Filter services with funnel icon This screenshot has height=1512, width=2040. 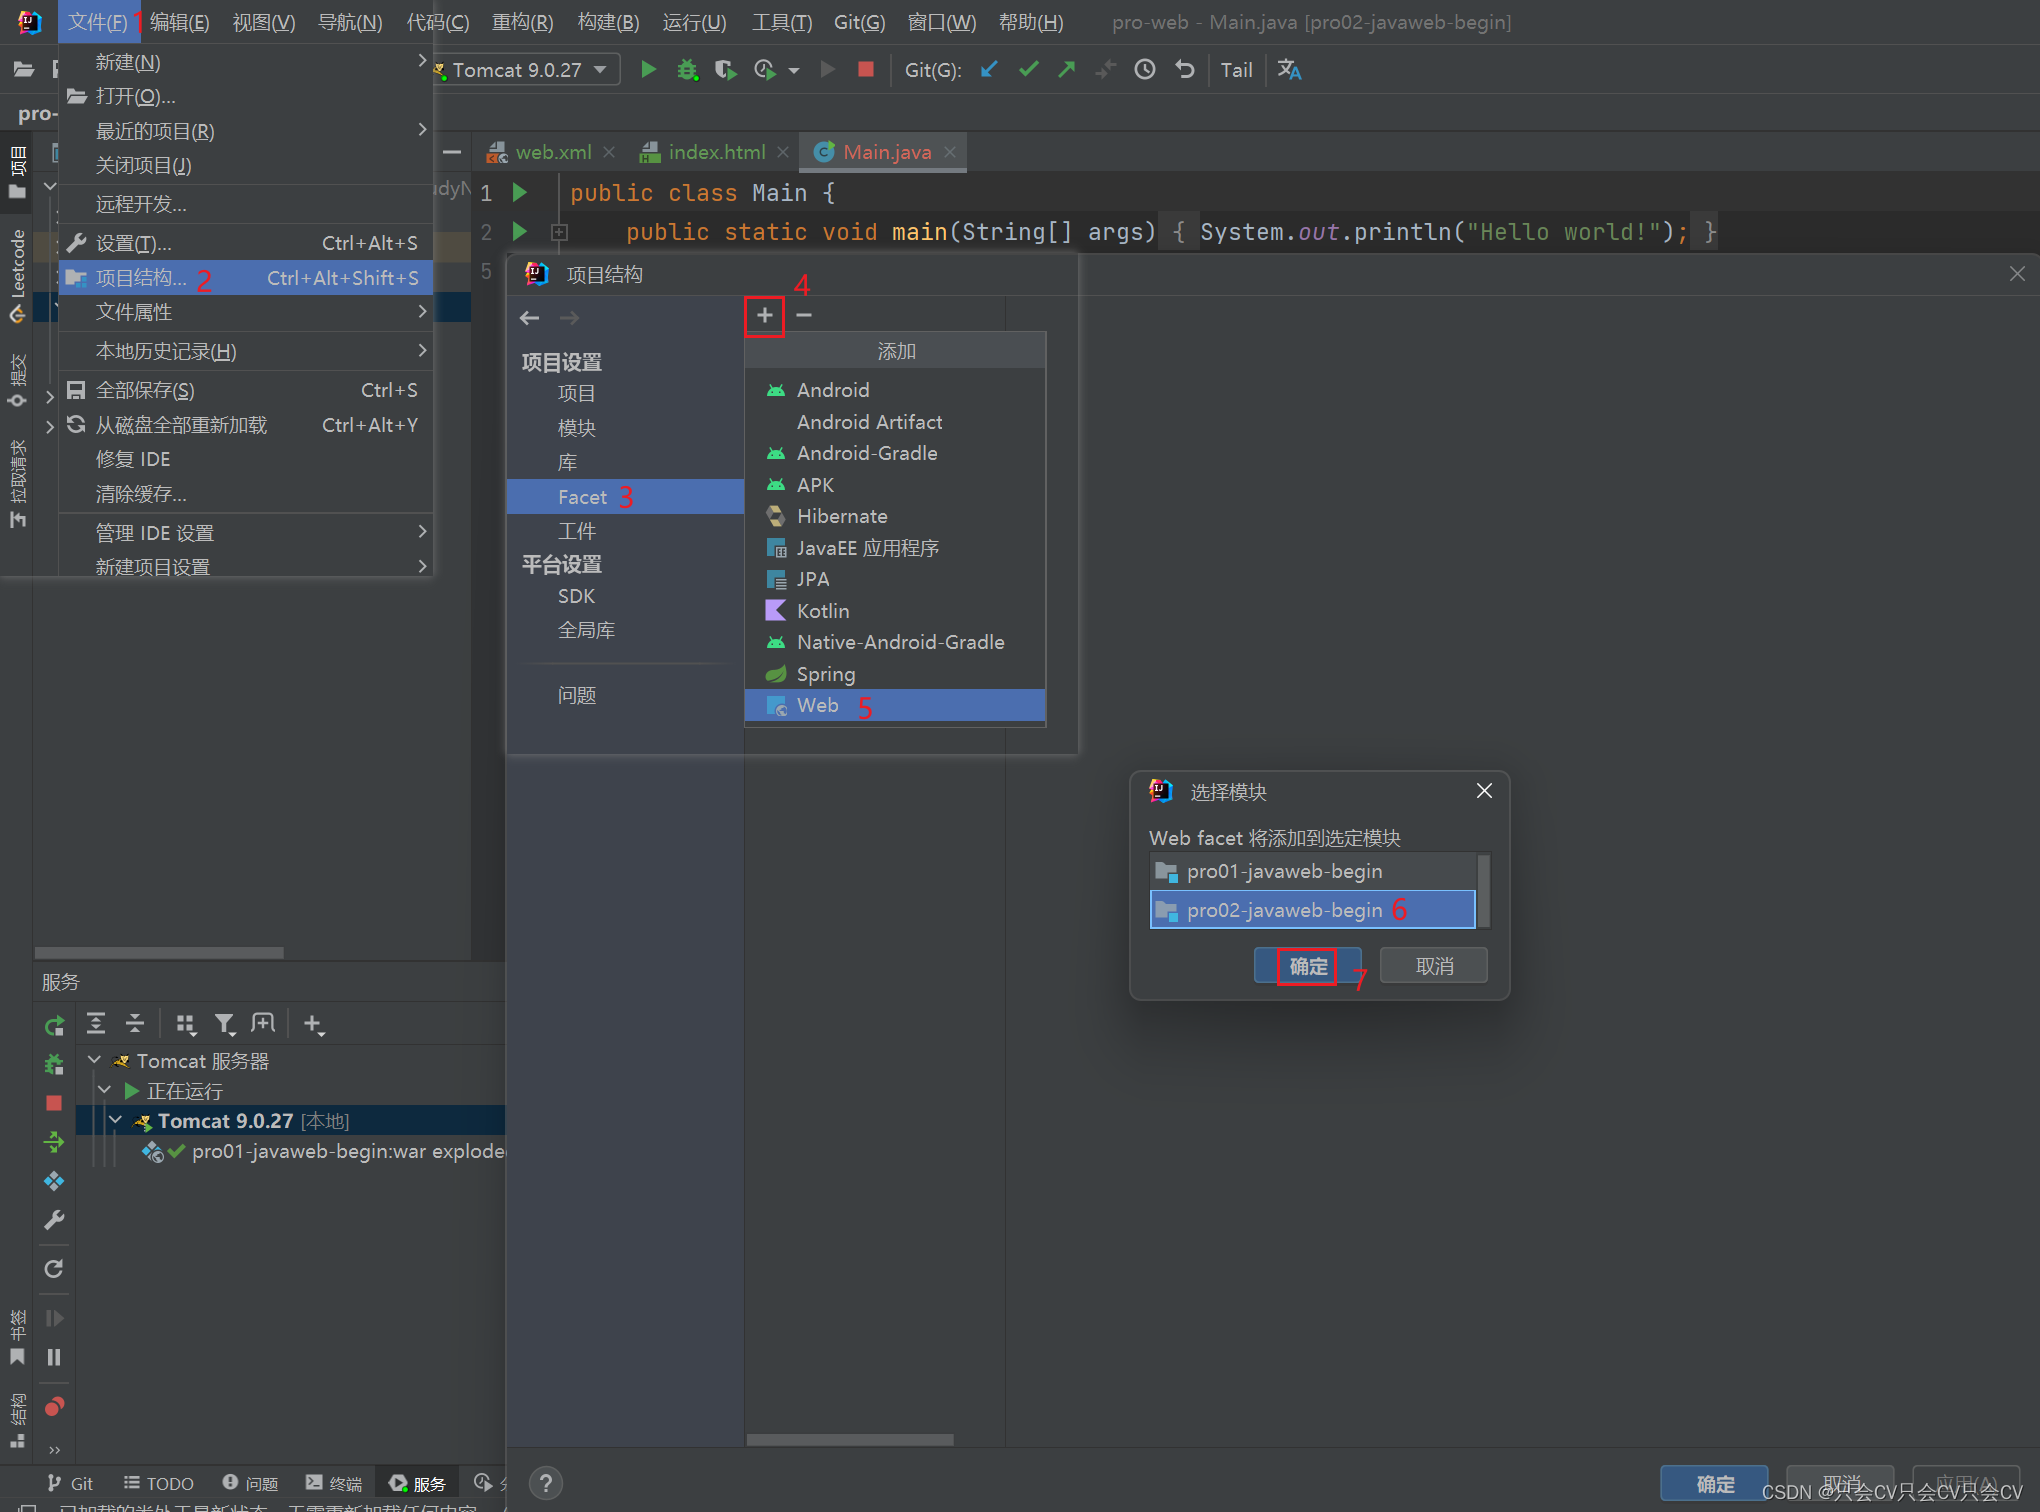point(225,1023)
